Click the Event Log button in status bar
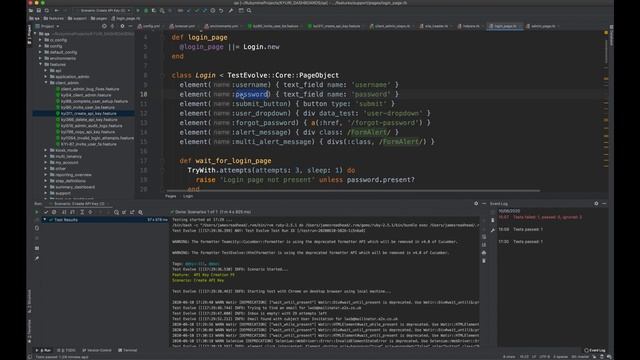This screenshot has width=640, height=360. tap(595, 350)
